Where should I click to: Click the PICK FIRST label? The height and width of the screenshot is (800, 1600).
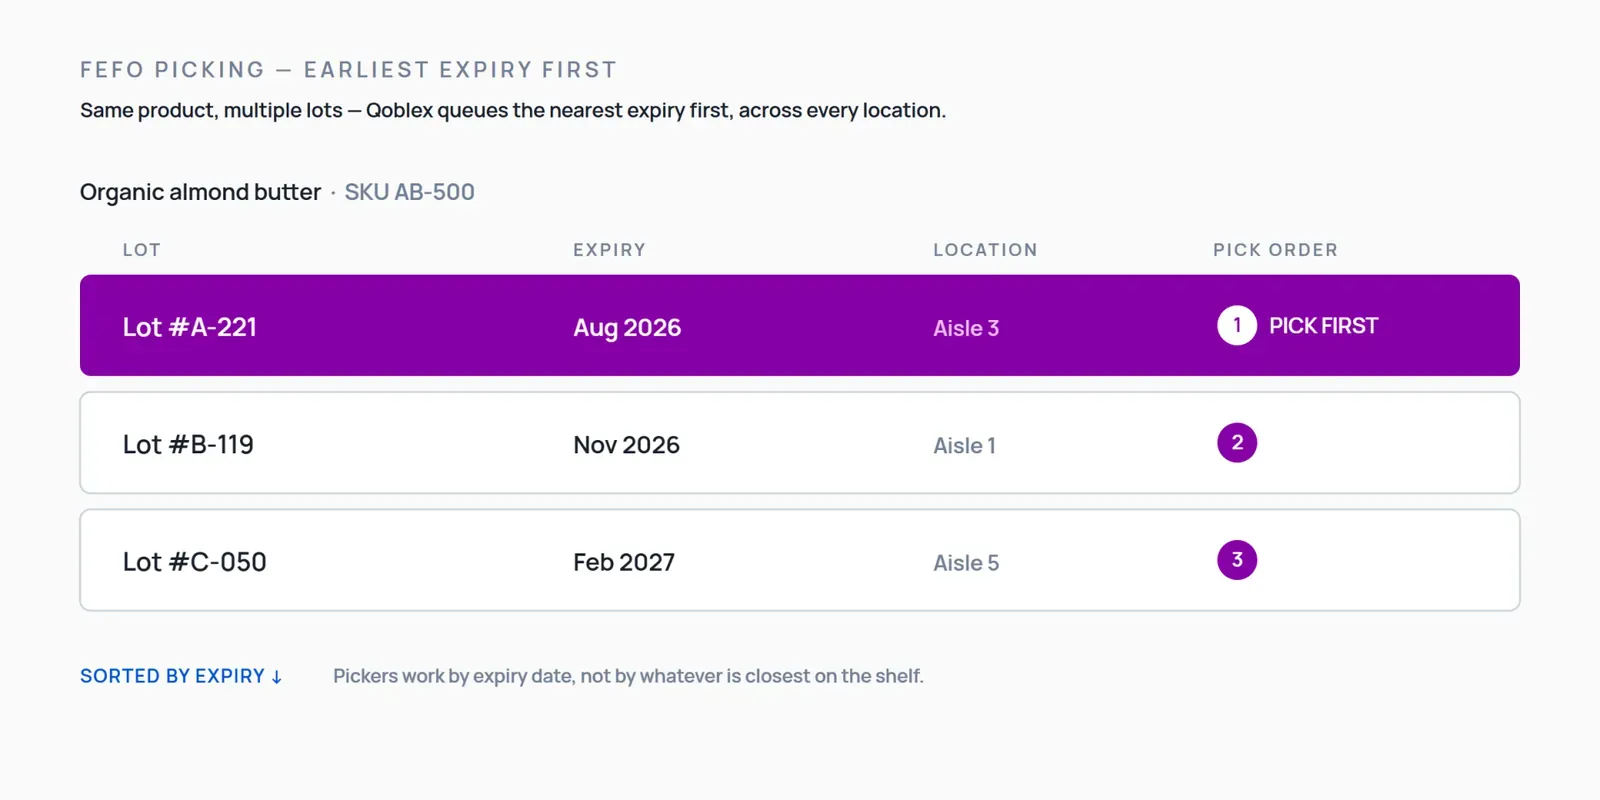[1323, 326]
